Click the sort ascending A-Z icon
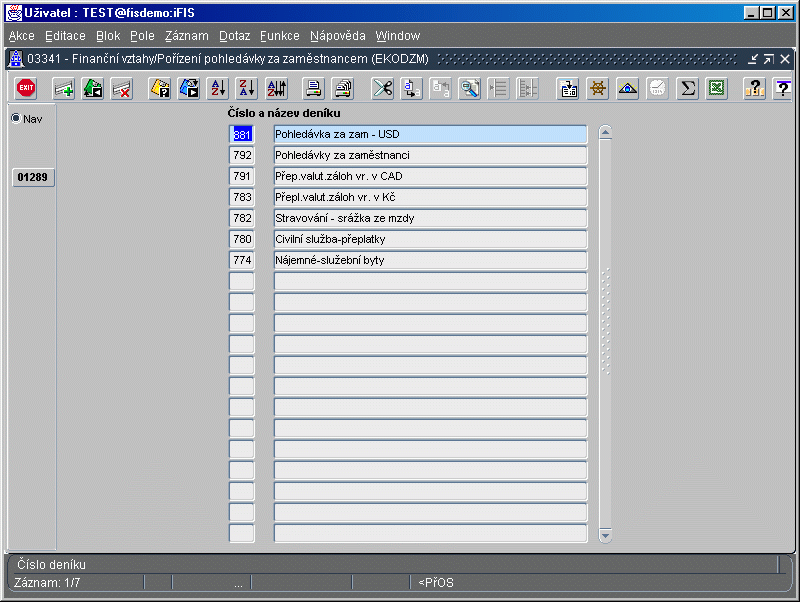 click(x=218, y=89)
